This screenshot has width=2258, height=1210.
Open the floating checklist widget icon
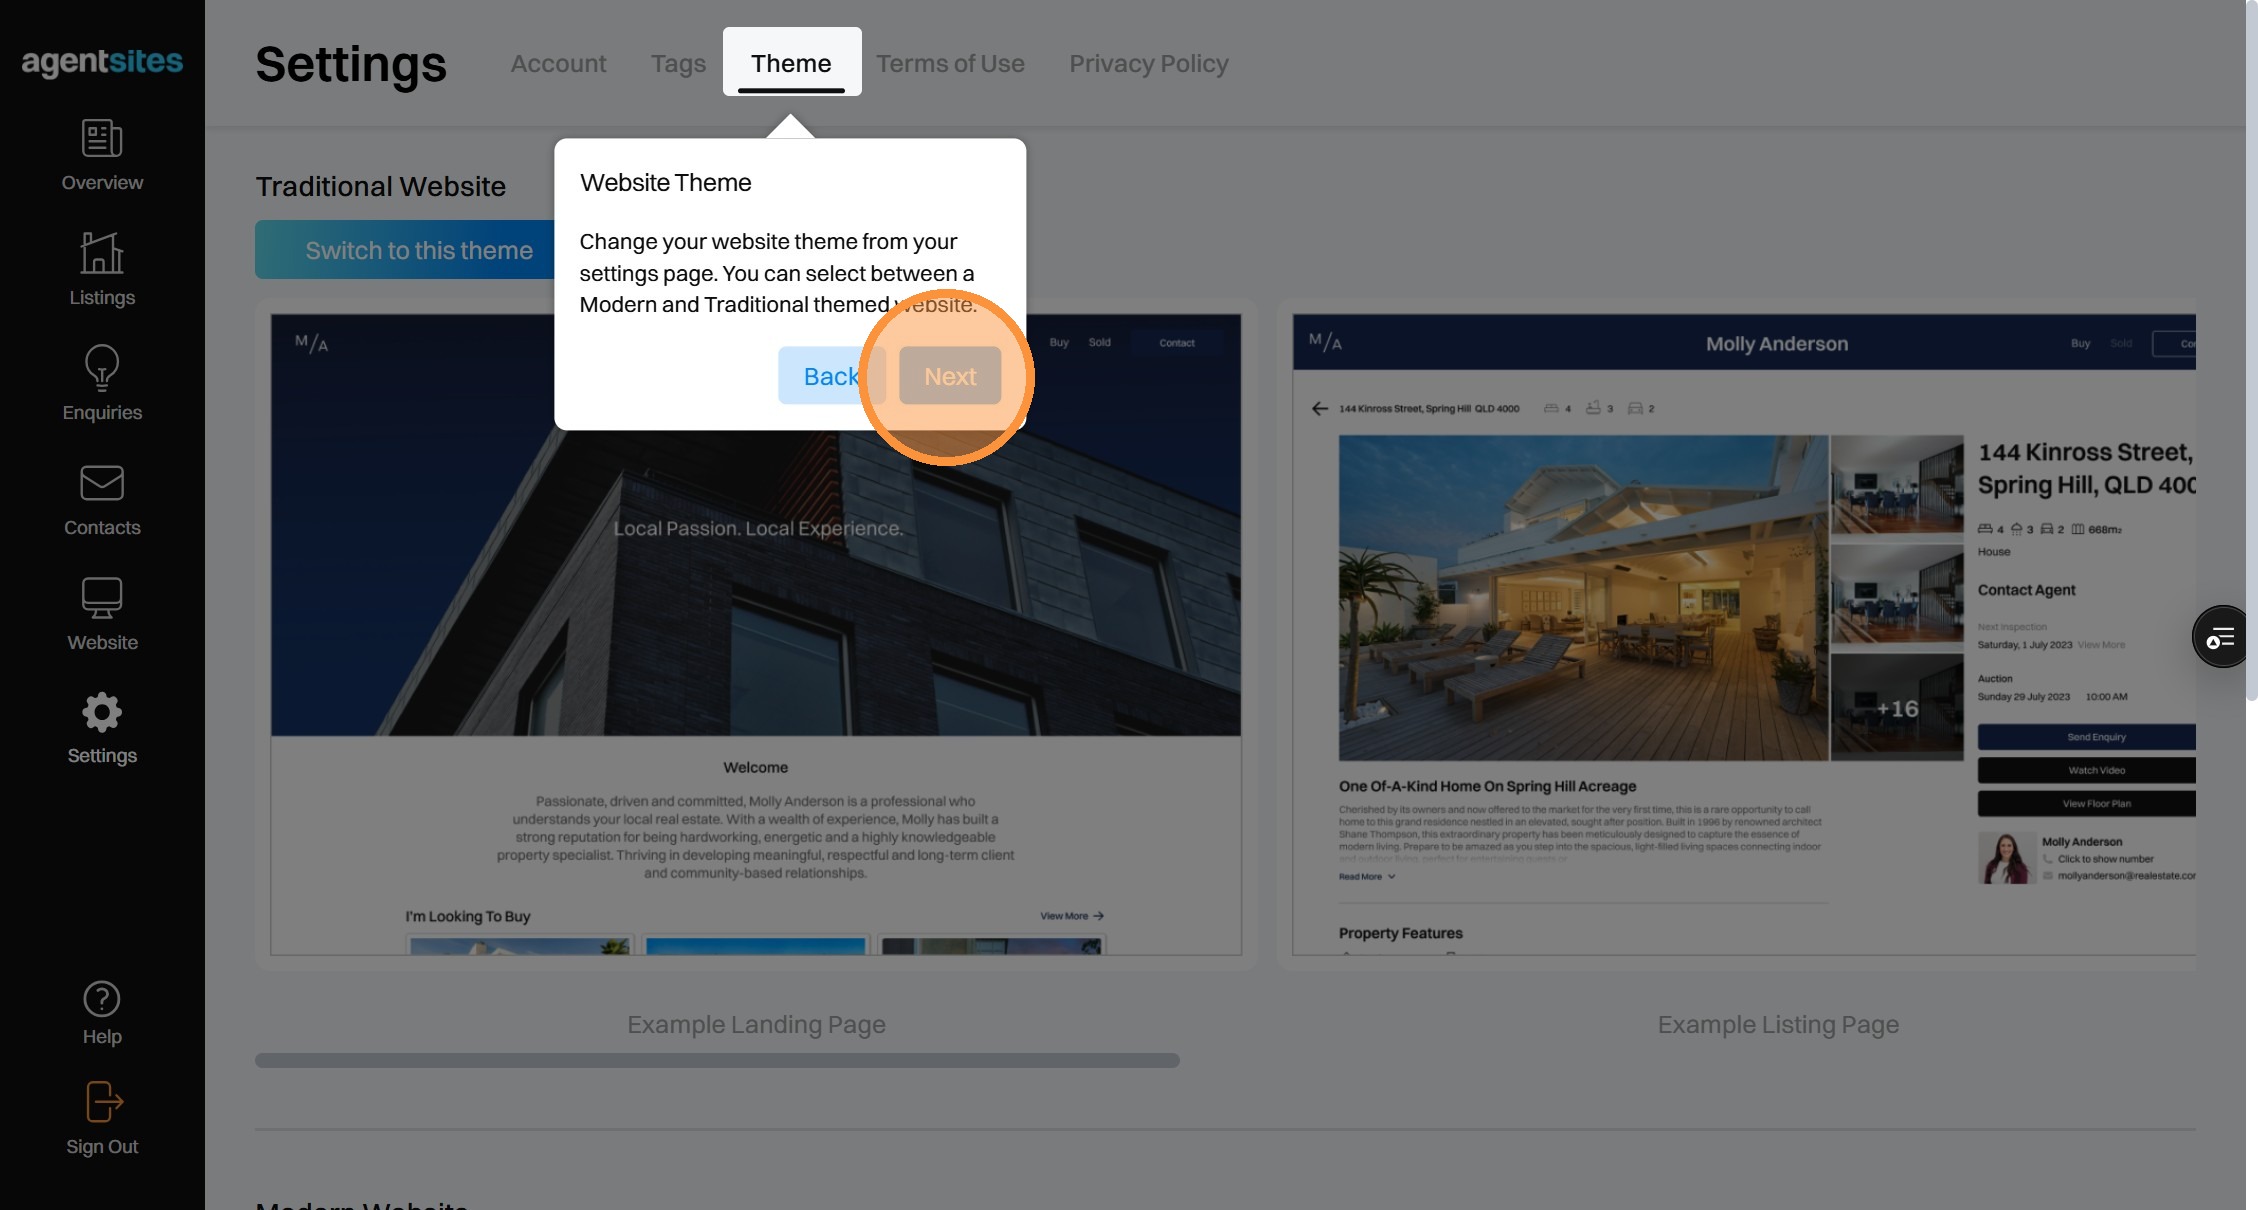click(x=2221, y=637)
